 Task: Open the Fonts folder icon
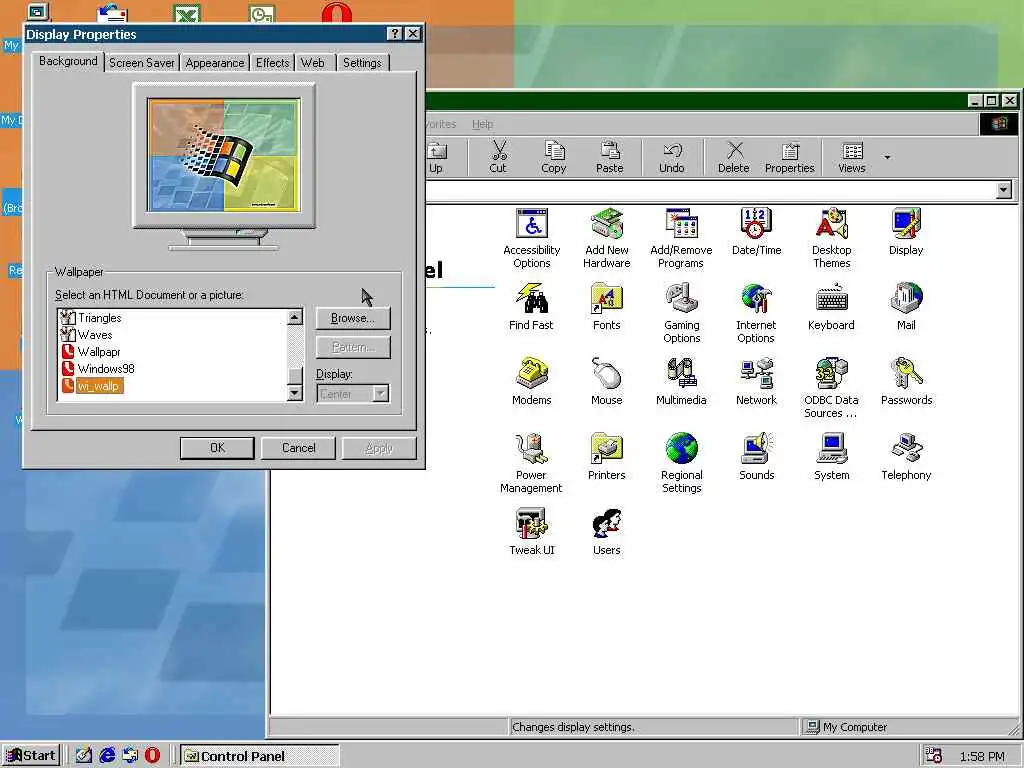click(x=606, y=307)
